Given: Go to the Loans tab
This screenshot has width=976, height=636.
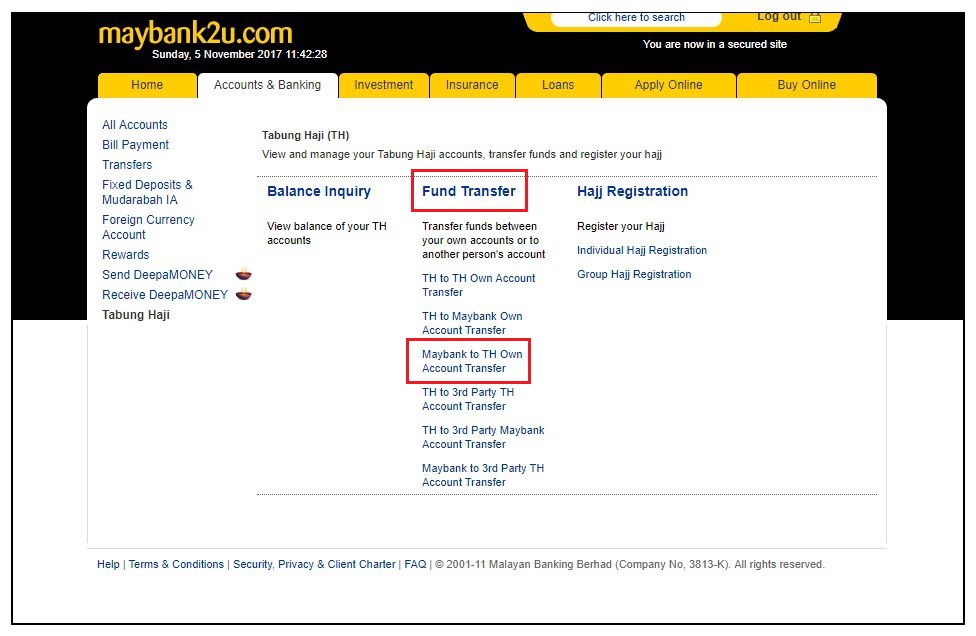Looking at the screenshot, I should point(558,85).
